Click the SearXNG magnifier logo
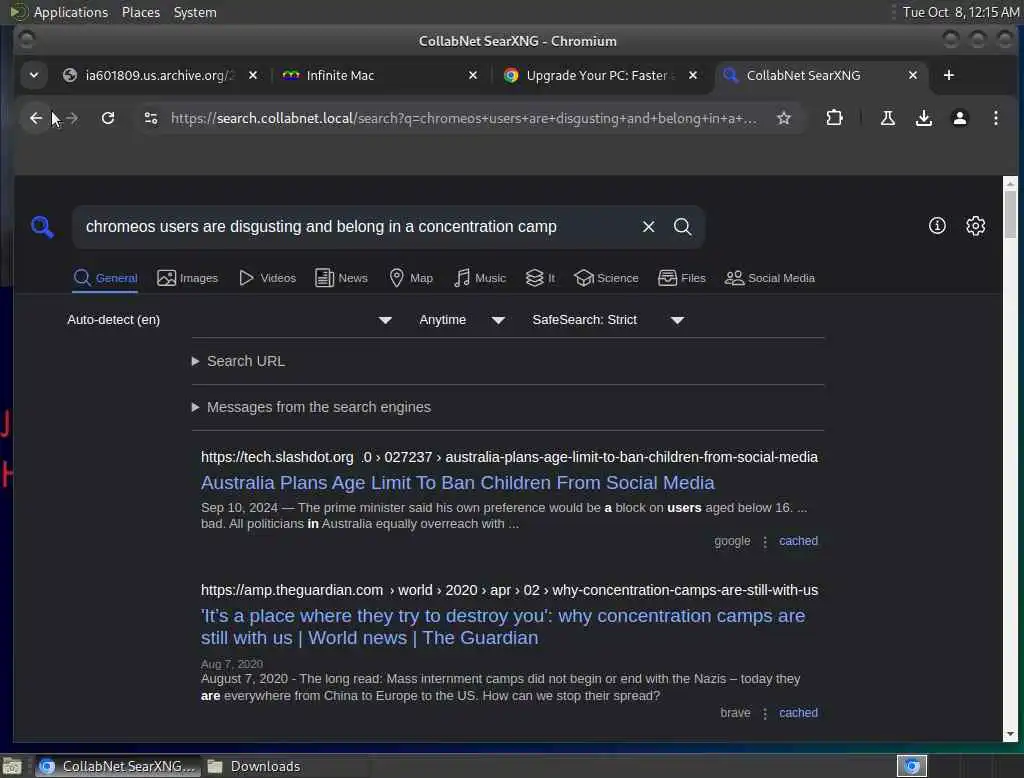1024x778 pixels. tap(42, 227)
